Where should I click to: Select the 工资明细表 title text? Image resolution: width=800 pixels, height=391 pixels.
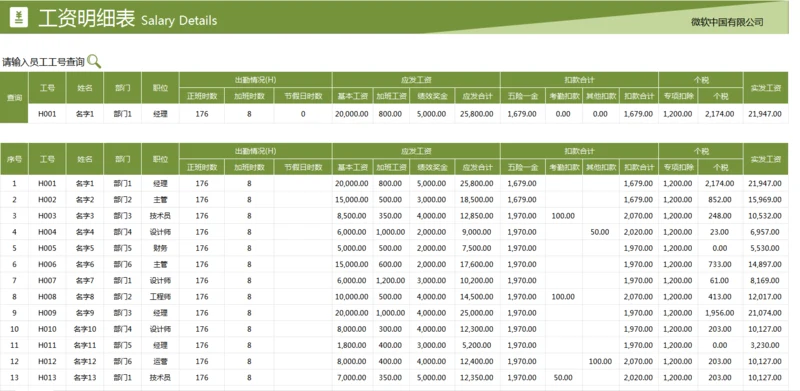point(87,19)
